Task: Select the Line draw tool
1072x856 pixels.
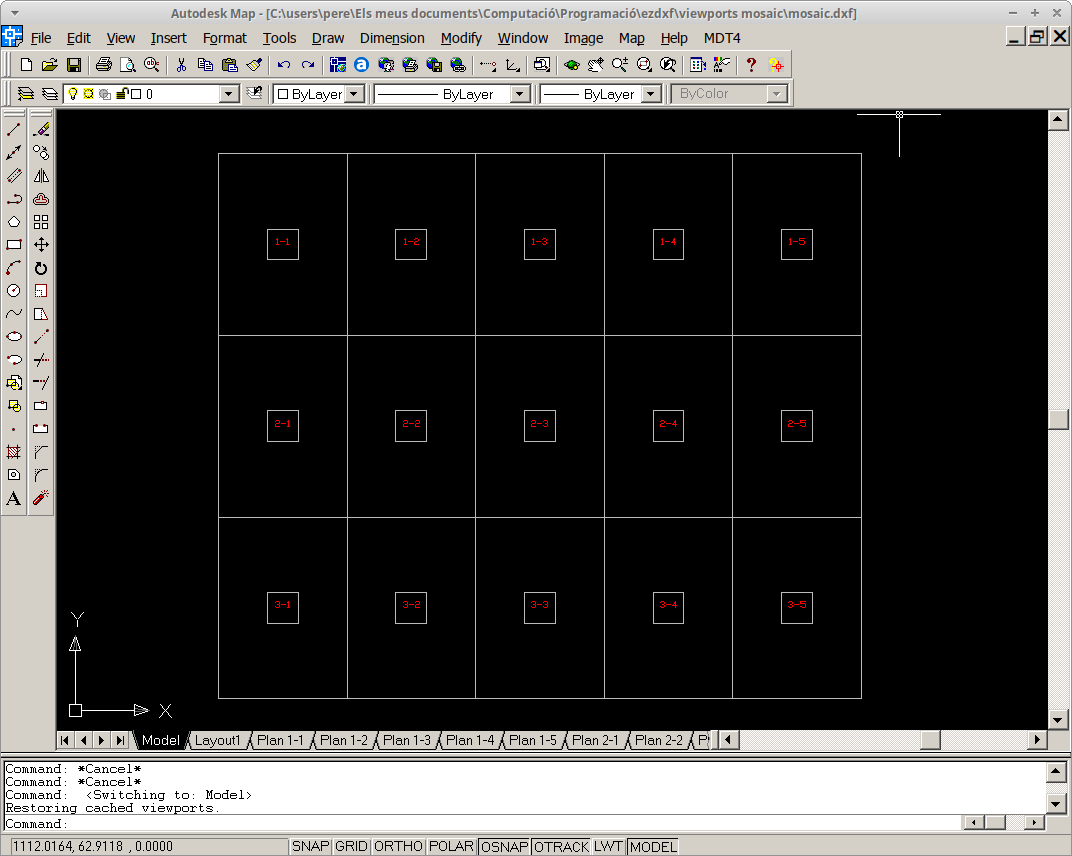Action: point(14,129)
